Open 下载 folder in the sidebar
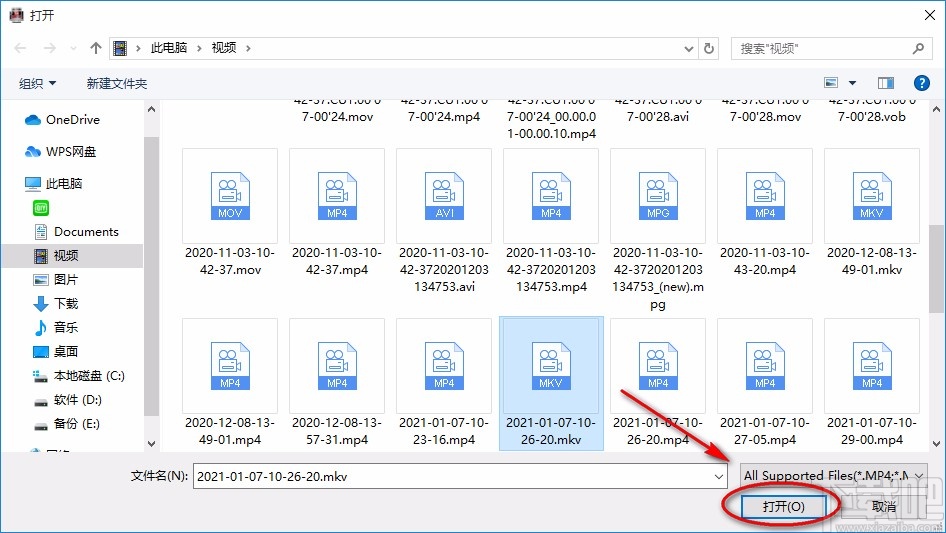946x533 pixels. pos(56,304)
